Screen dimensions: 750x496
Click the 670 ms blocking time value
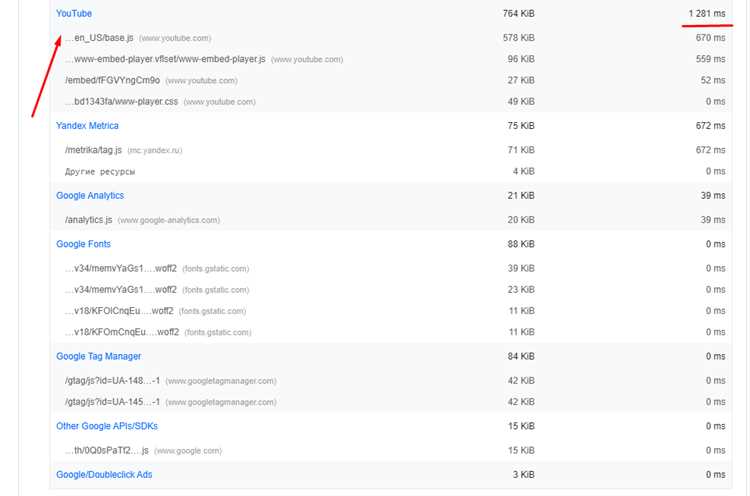pos(710,38)
